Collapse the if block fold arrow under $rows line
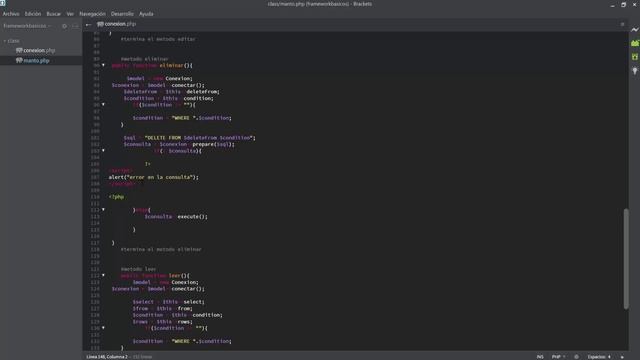 (103, 328)
